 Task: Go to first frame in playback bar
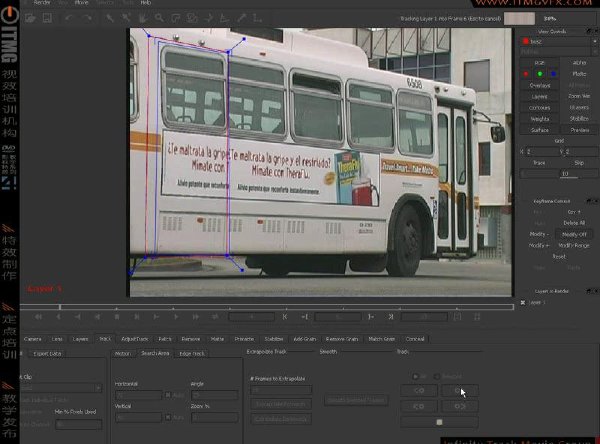38,317
